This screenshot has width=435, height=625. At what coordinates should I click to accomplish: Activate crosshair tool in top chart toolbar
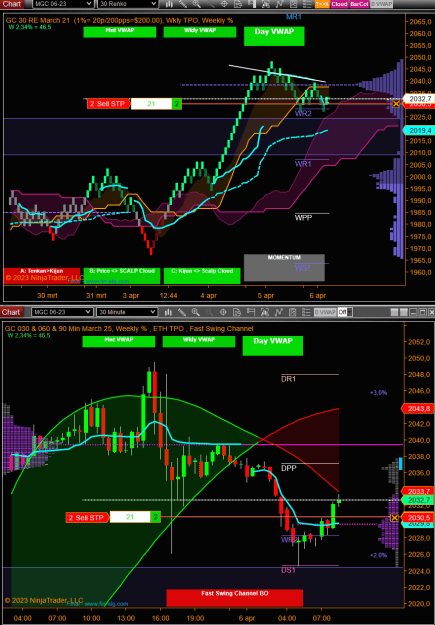pyautogui.click(x=224, y=4)
